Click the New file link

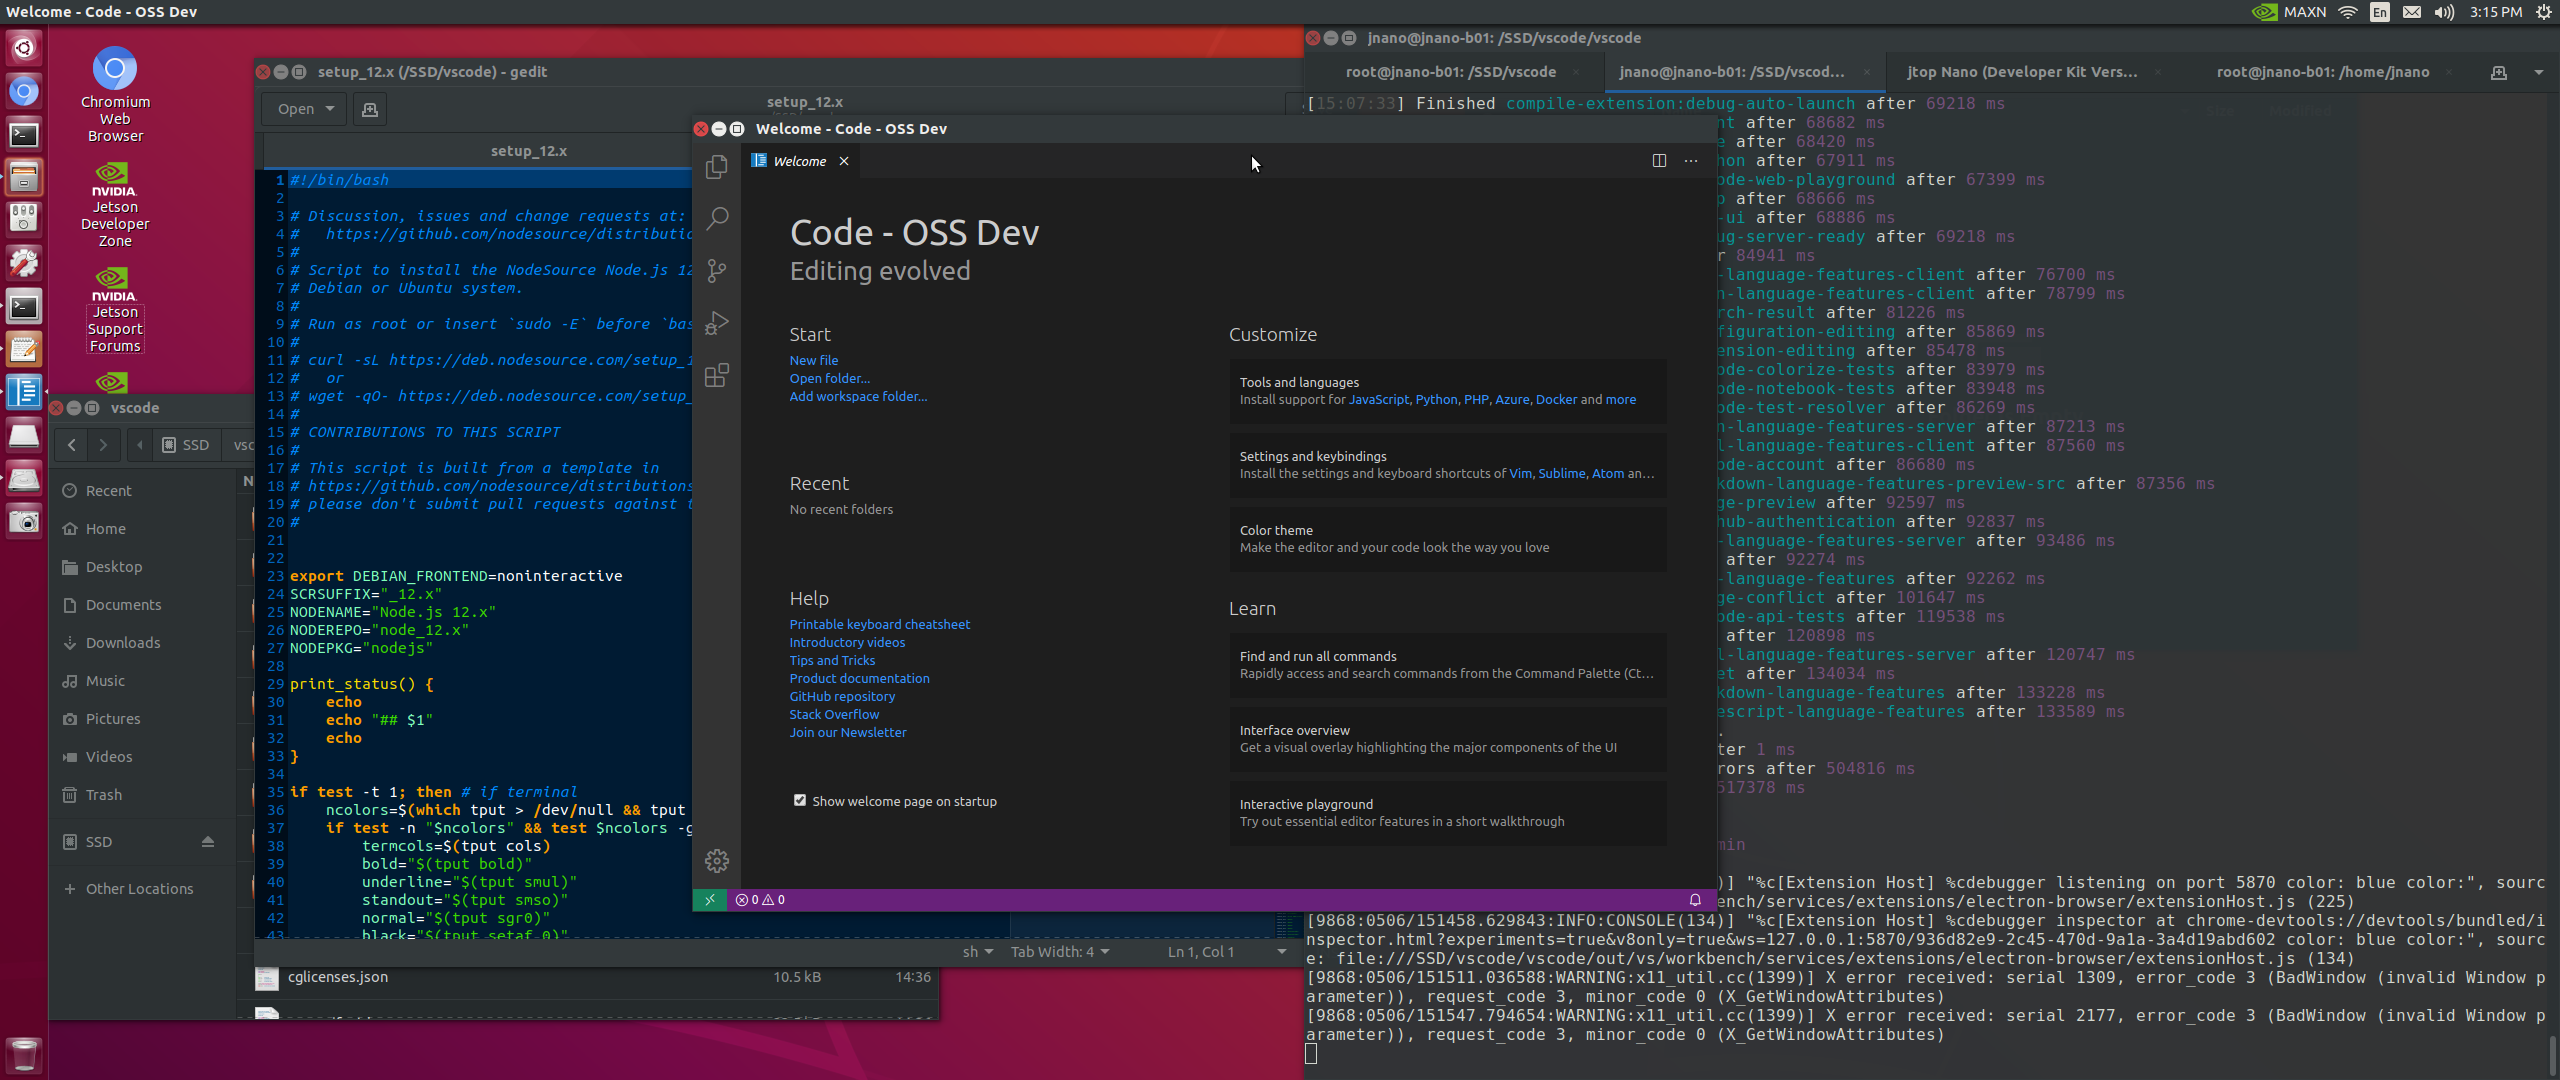814,360
